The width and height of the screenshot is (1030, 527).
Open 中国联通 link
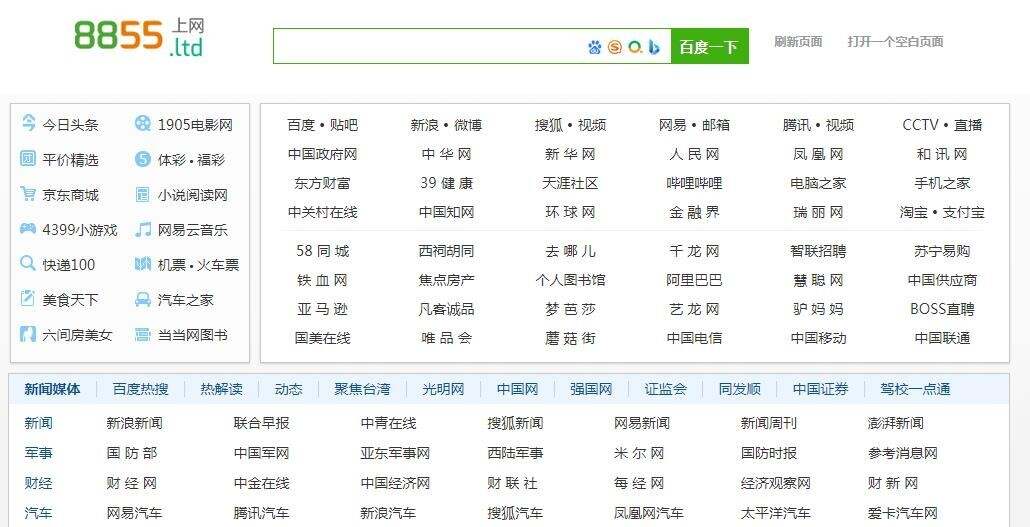pos(942,338)
